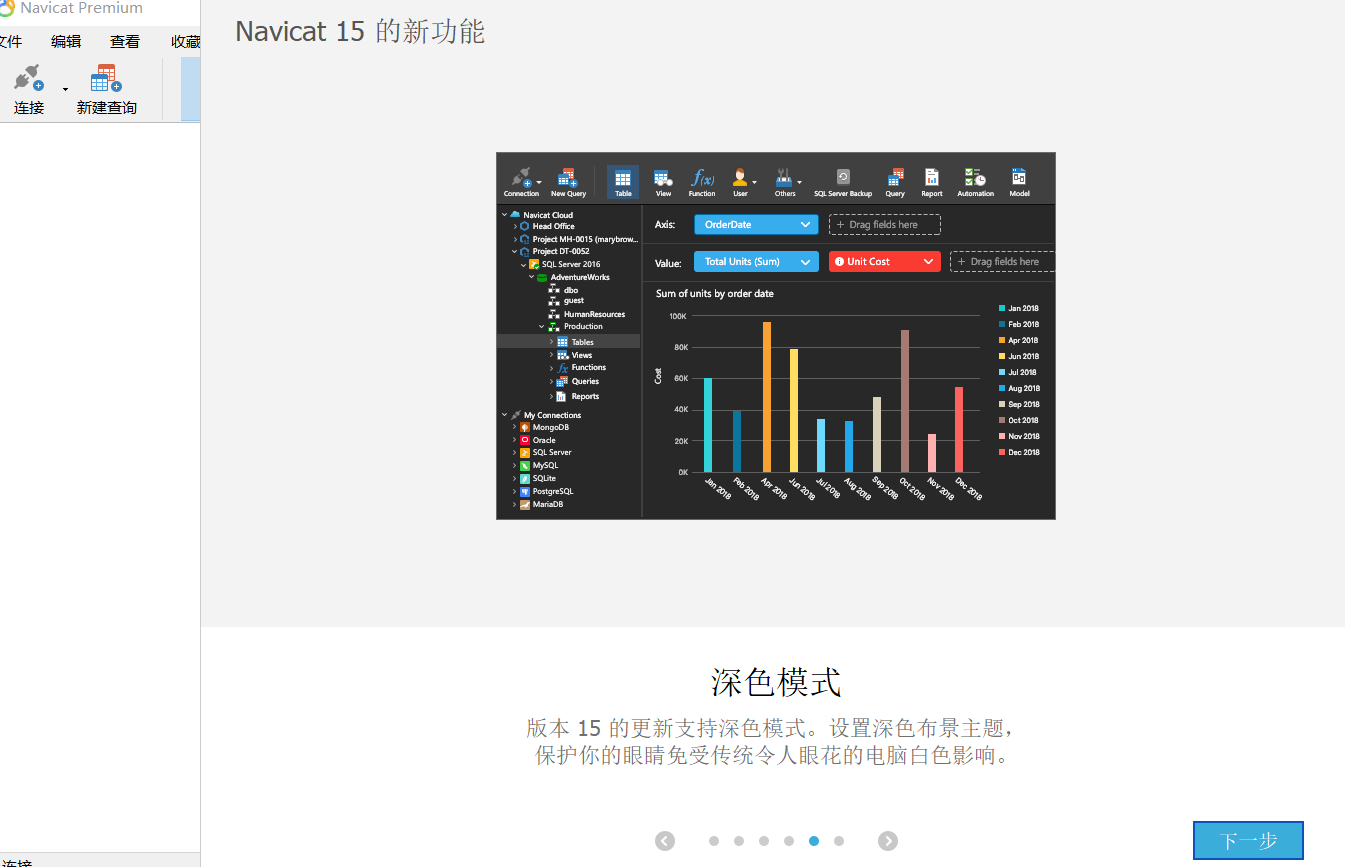Go back with the left arrow circle
Viewport: 1345px width, 867px height.
click(665, 841)
